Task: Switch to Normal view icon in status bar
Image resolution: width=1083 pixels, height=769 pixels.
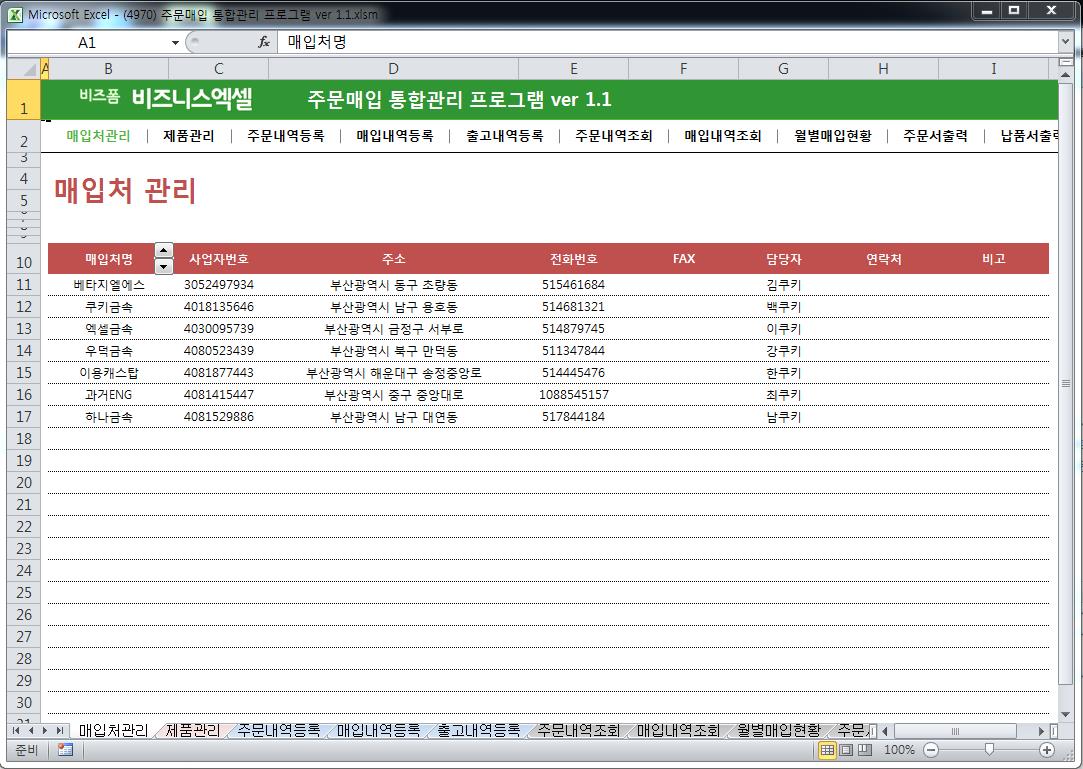Action: (827, 750)
